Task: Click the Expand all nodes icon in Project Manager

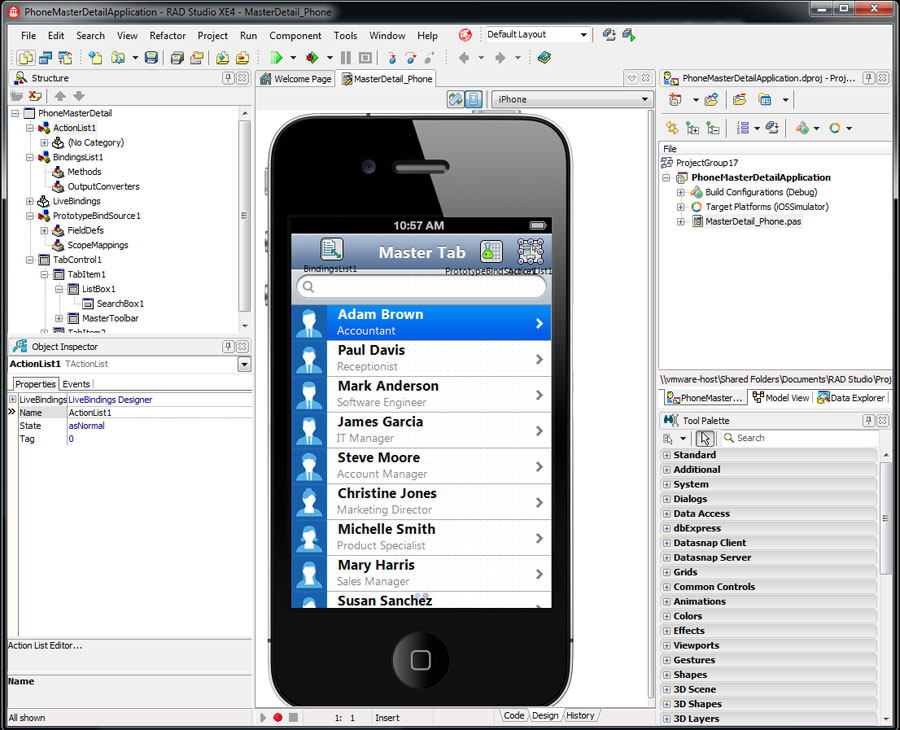Action: click(693, 128)
